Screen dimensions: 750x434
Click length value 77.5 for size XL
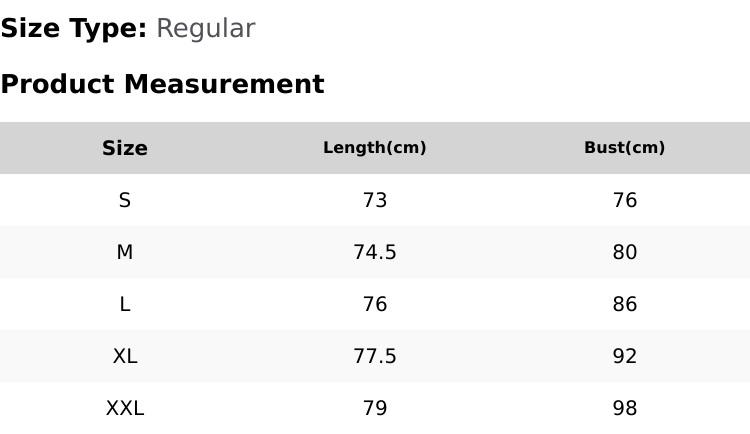point(375,356)
